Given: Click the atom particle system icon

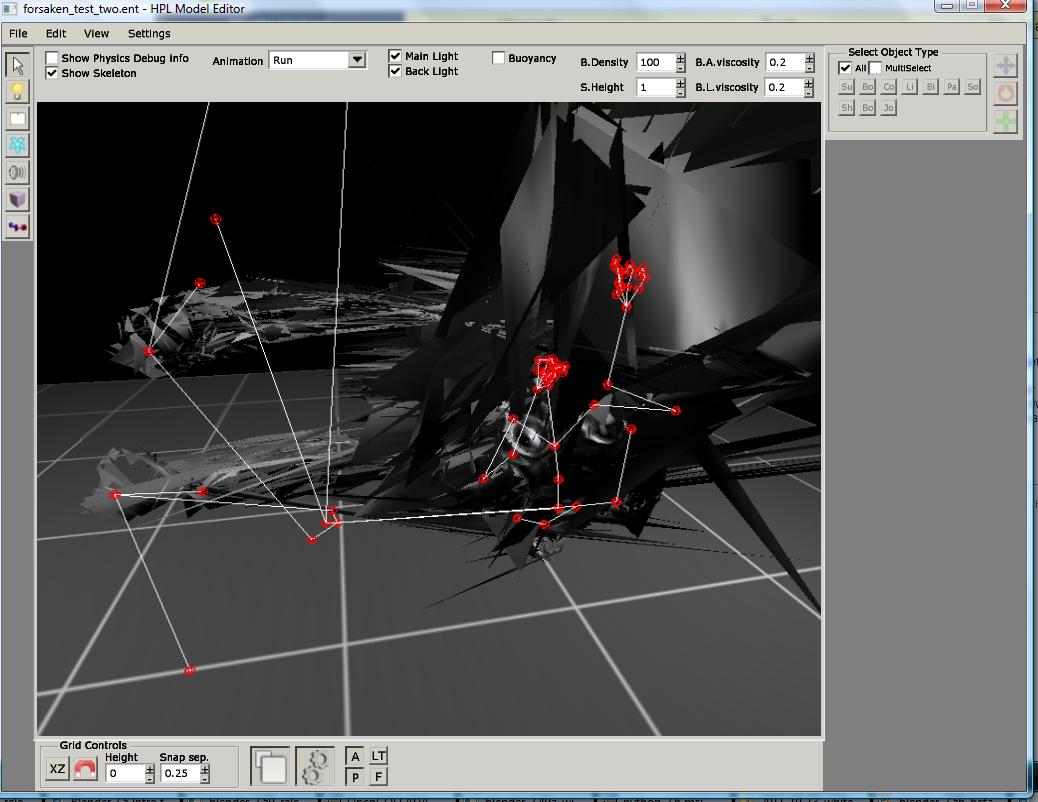Looking at the screenshot, I should pyautogui.click(x=17, y=146).
